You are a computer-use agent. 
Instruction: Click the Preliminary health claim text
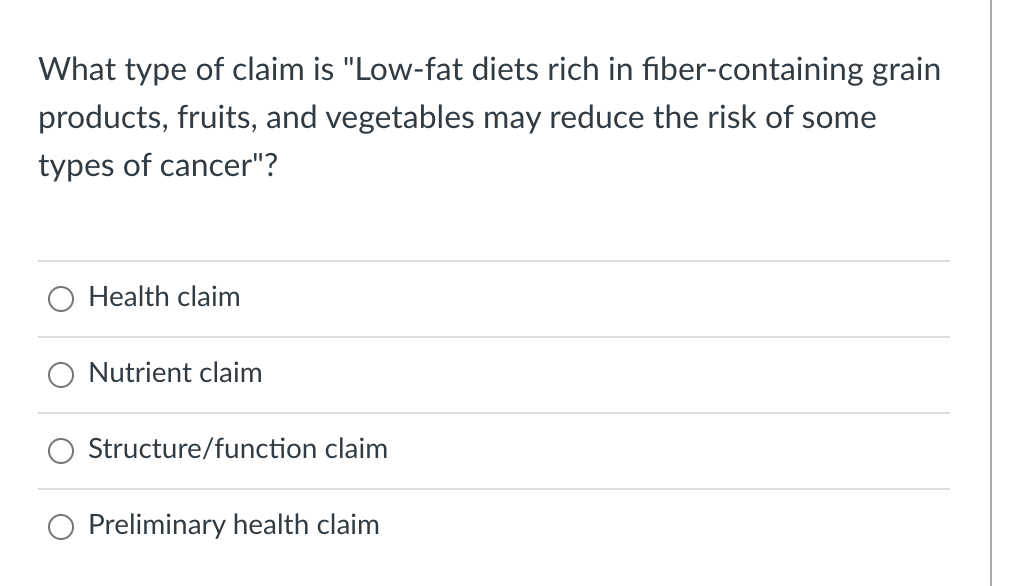tap(233, 526)
